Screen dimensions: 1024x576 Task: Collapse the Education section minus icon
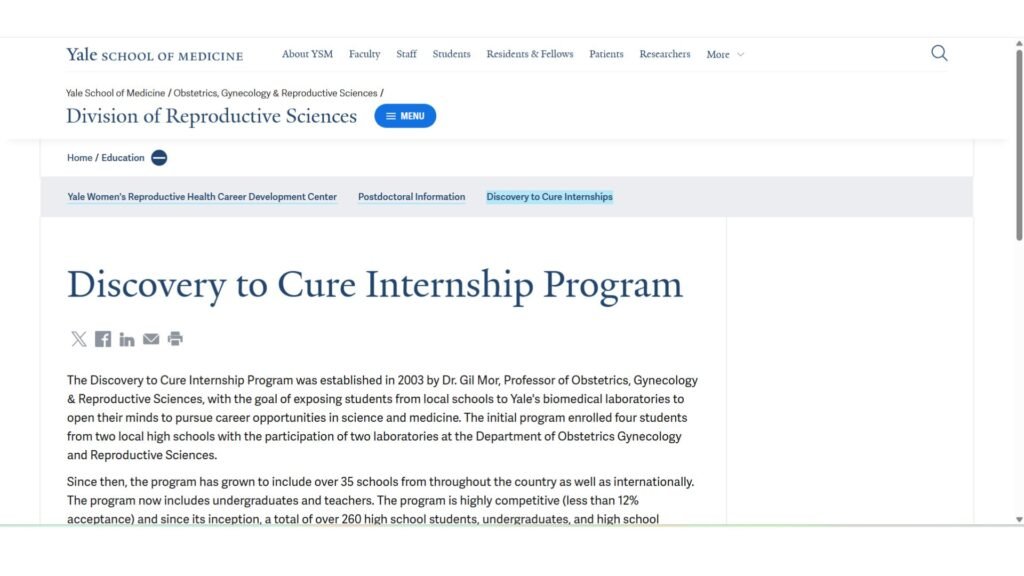pyautogui.click(x=159, y=158)
